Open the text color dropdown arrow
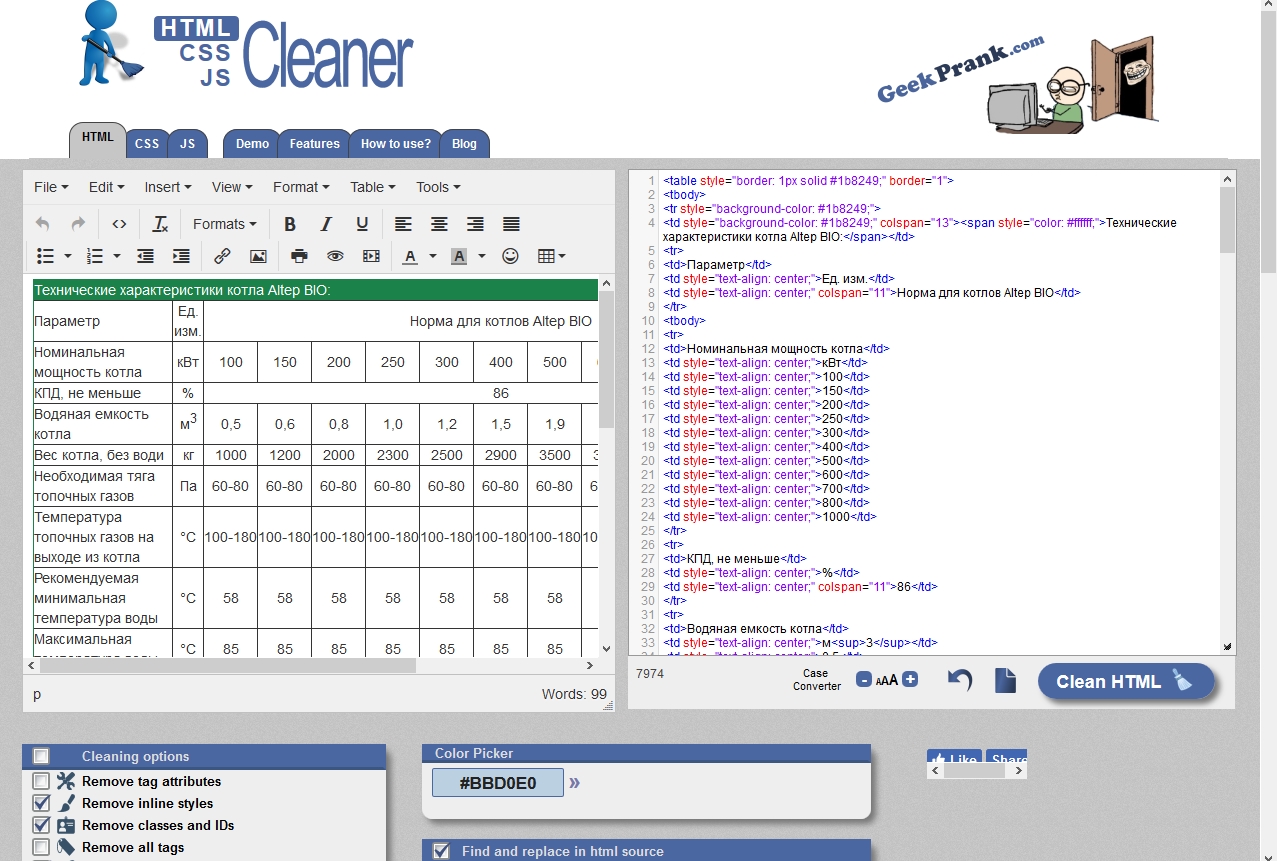1277x861 pixels. pyautogui.click(x=433, y=256)
